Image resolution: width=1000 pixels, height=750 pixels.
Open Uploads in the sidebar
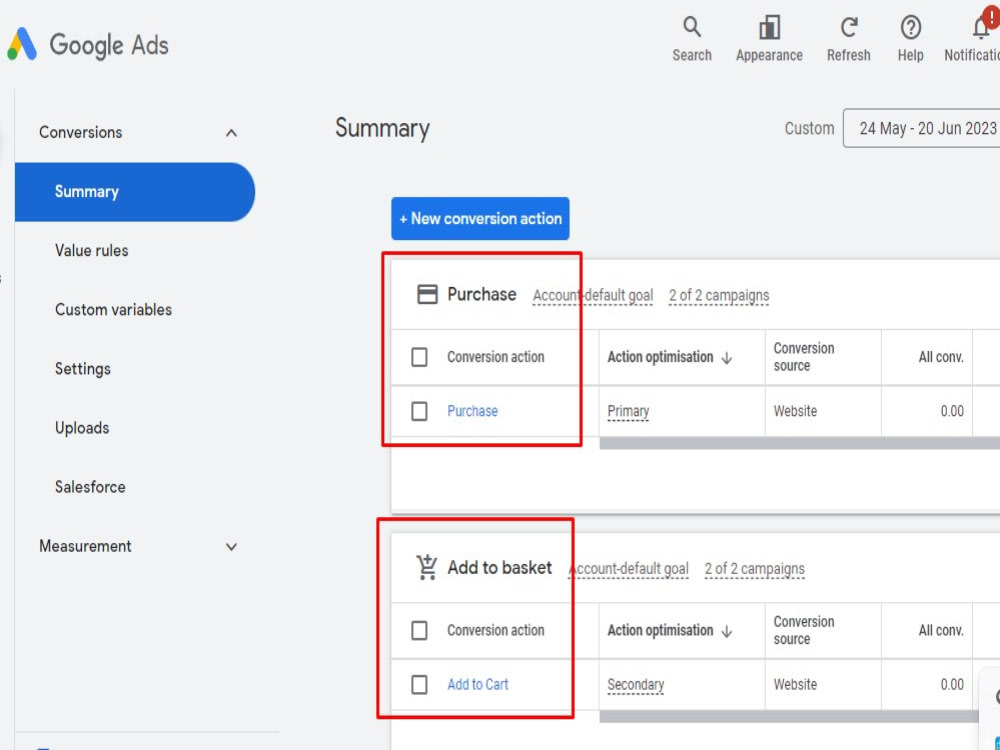[x=82, y=428]
